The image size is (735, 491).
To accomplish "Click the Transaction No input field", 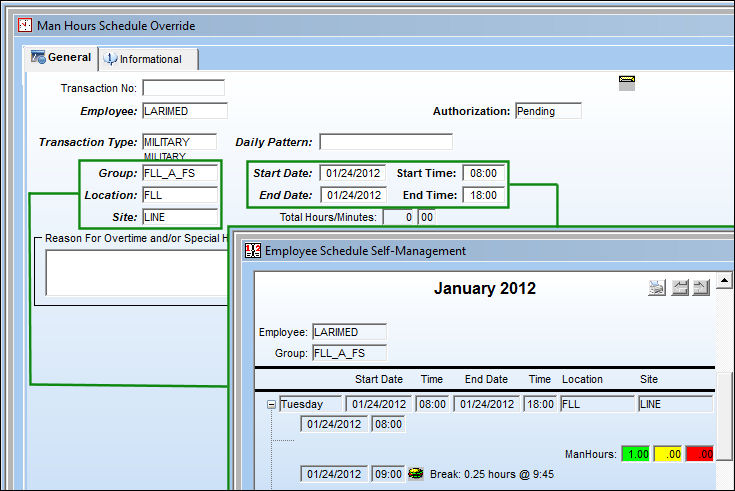I will click(184, 88).
